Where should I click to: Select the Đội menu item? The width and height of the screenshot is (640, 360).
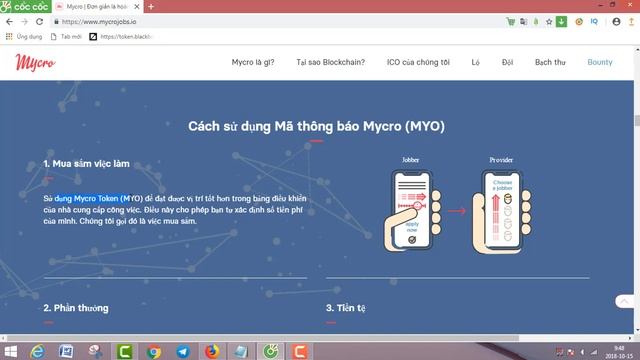pyautogui.click(x=507, y=62)
